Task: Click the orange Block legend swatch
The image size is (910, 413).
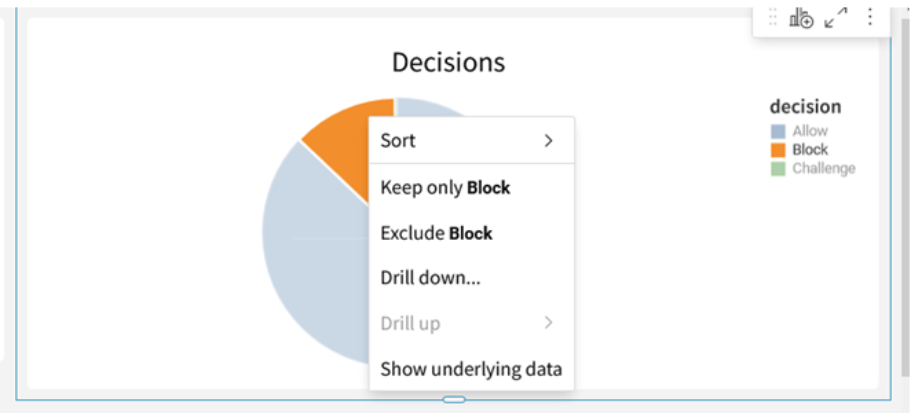Action: pos(778,150)
